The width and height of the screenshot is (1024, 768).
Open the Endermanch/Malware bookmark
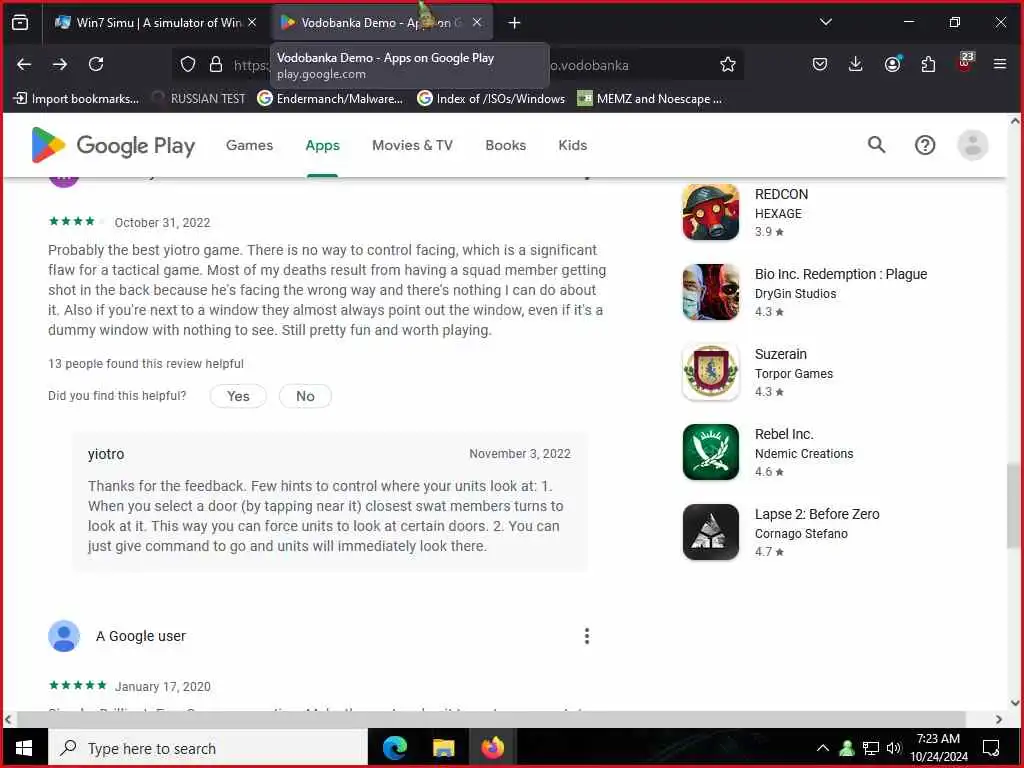[x=330, y=99]
